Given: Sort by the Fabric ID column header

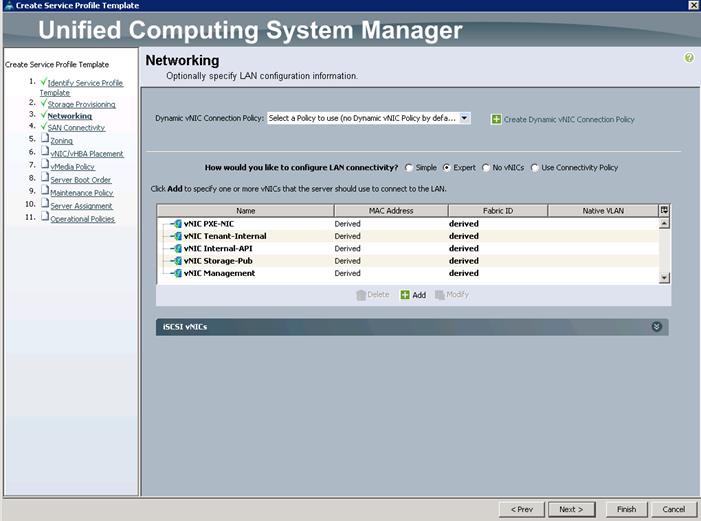Looking at the screenshot, I should point(498,211).
